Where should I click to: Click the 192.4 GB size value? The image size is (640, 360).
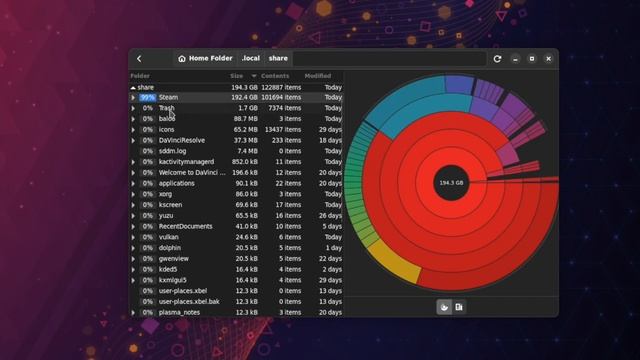click(x=244, y=98)
